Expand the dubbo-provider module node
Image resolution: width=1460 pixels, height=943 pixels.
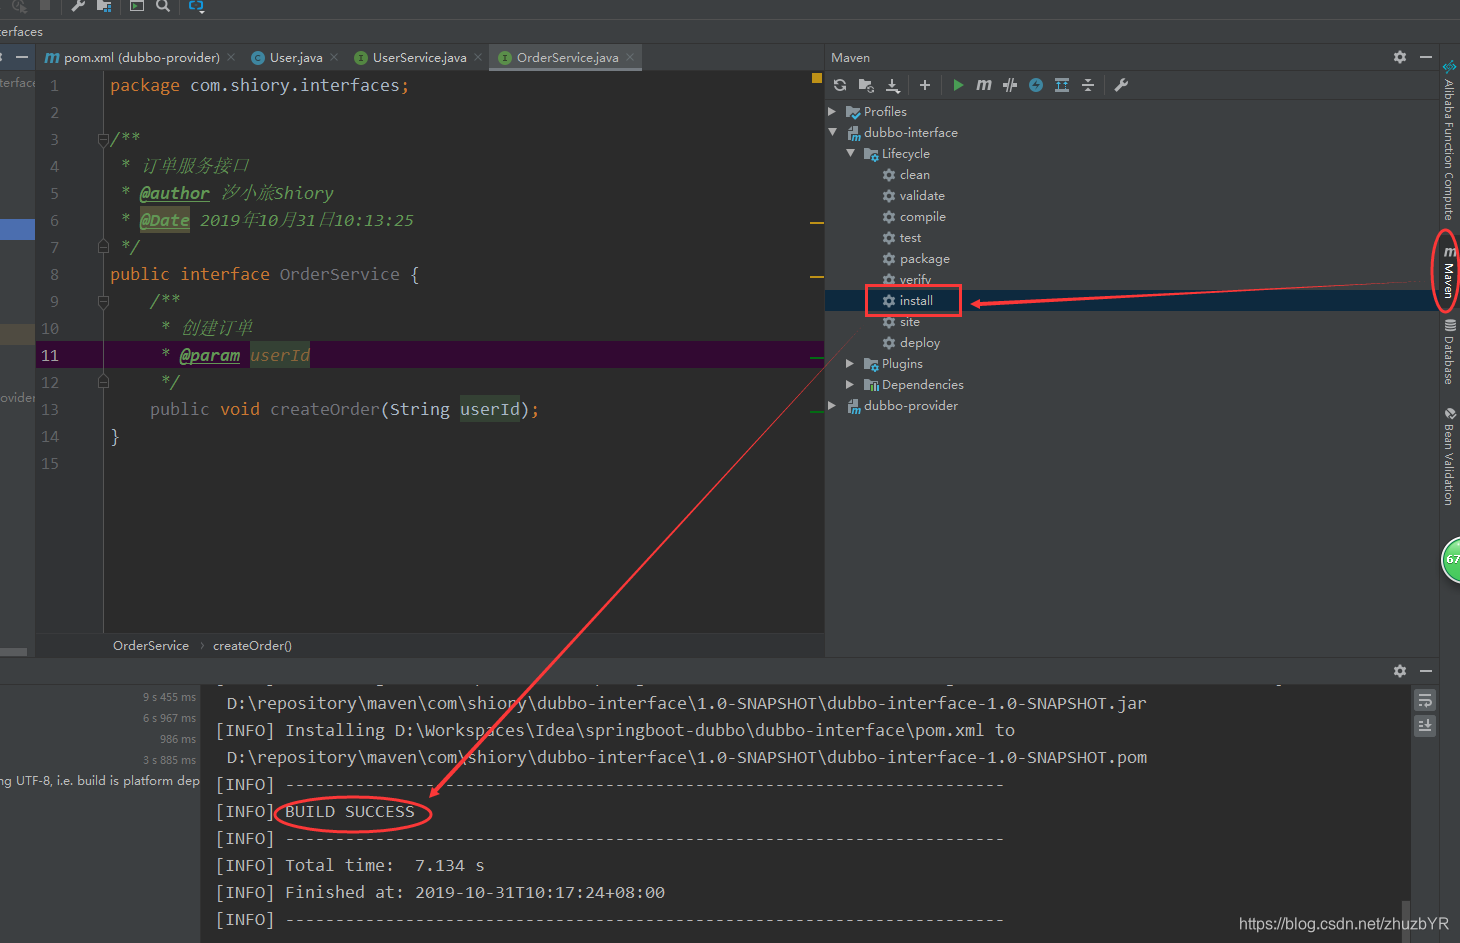coord(832,405)
